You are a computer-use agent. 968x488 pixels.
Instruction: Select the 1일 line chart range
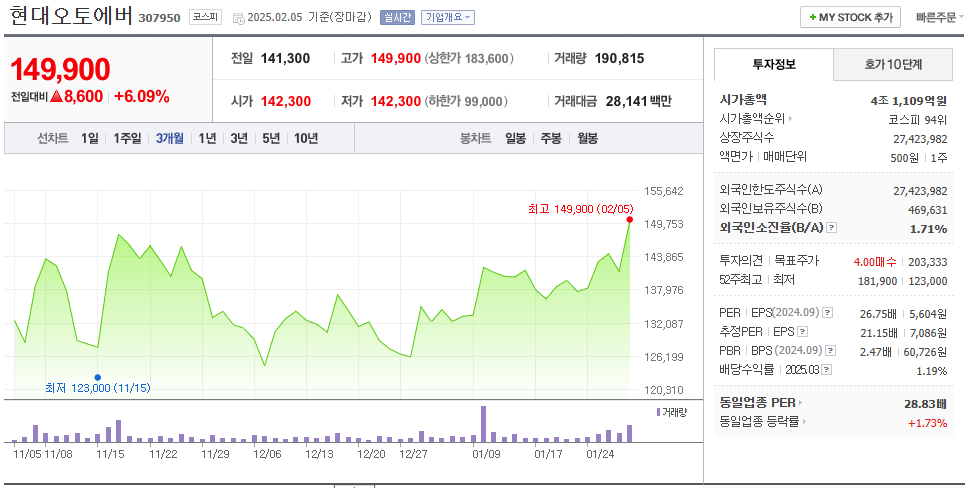coord(90,138)
